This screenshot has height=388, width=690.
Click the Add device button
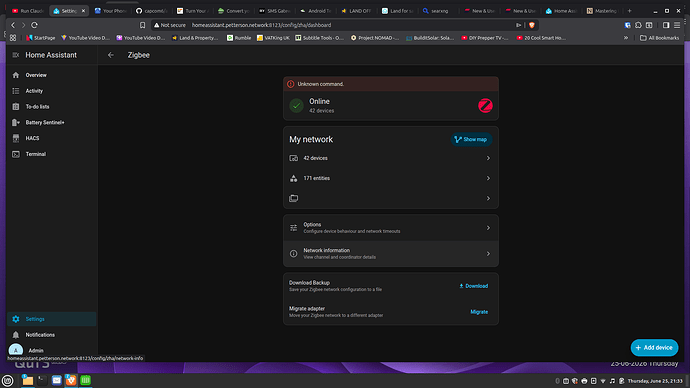654,348
